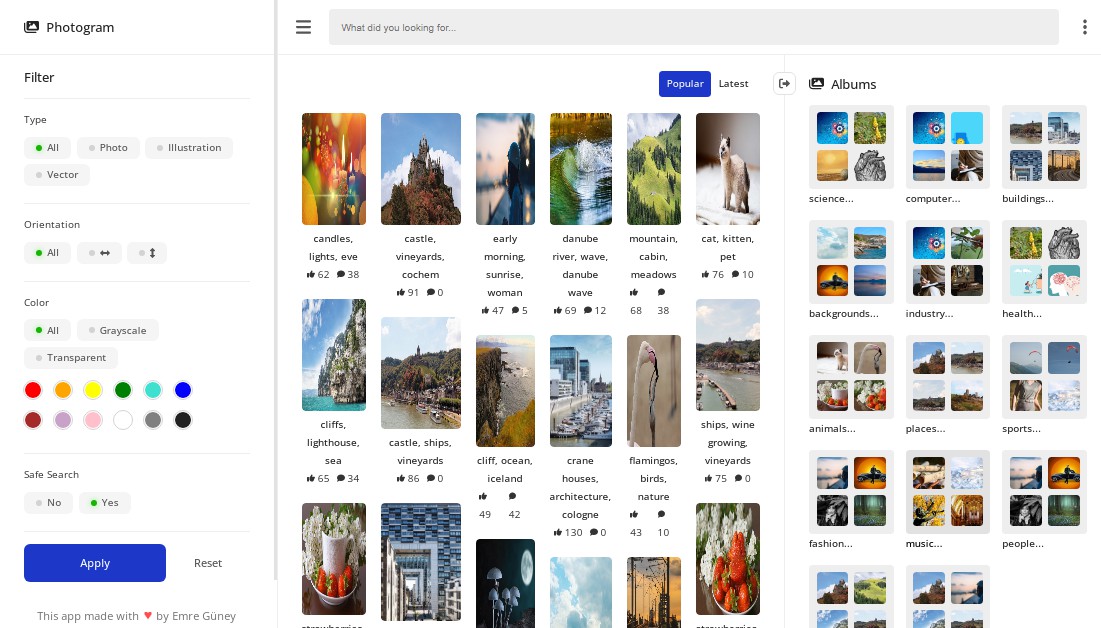Pick the Vector type filter

point(57,175)
